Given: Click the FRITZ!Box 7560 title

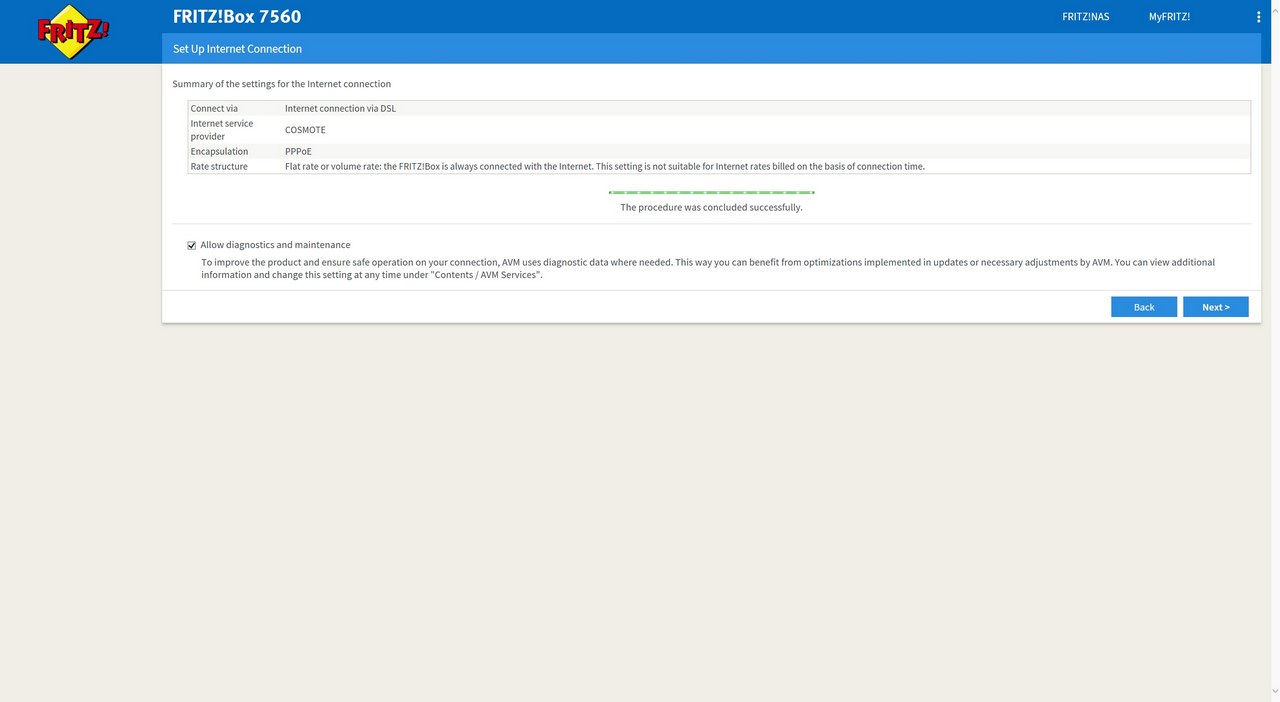Looking at the screenshot, I should coord(237,16).
